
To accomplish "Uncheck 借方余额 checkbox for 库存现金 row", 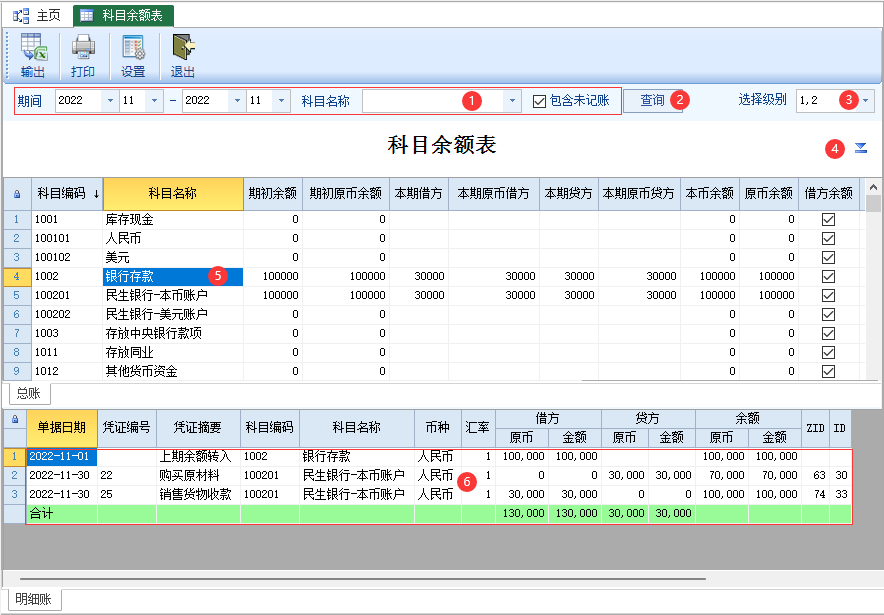I will 827,219.
